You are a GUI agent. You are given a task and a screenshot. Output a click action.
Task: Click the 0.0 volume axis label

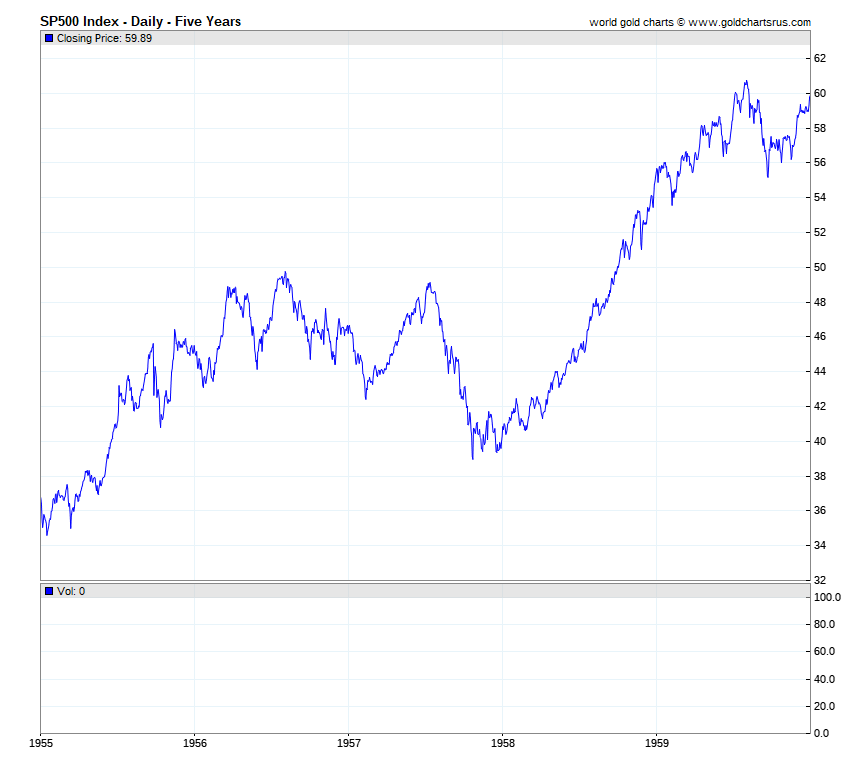pyautogui.click(x=822, y=733)
